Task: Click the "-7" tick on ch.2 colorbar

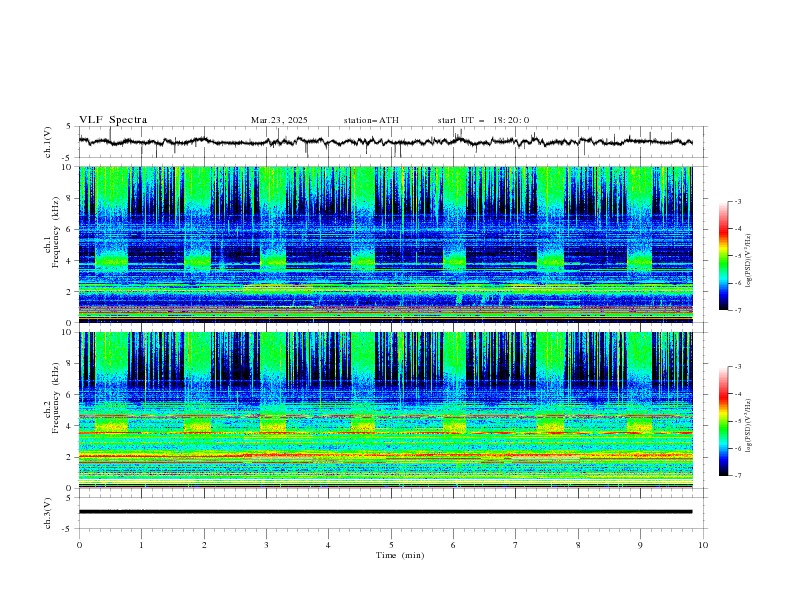Action: (x=738, y=476)
